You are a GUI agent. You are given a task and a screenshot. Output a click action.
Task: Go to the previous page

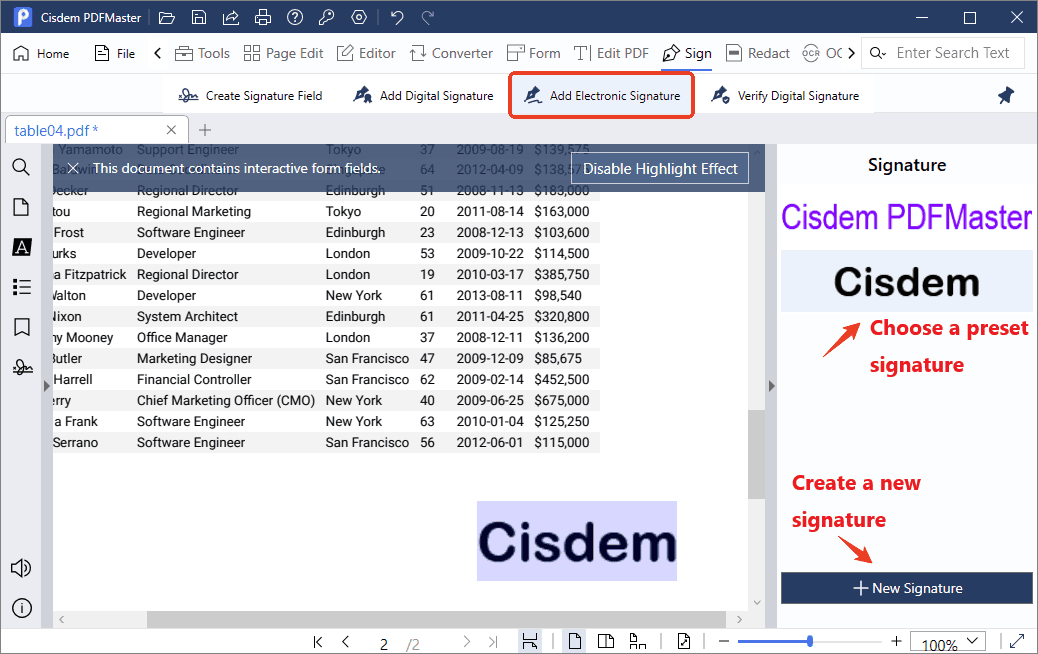346,641
